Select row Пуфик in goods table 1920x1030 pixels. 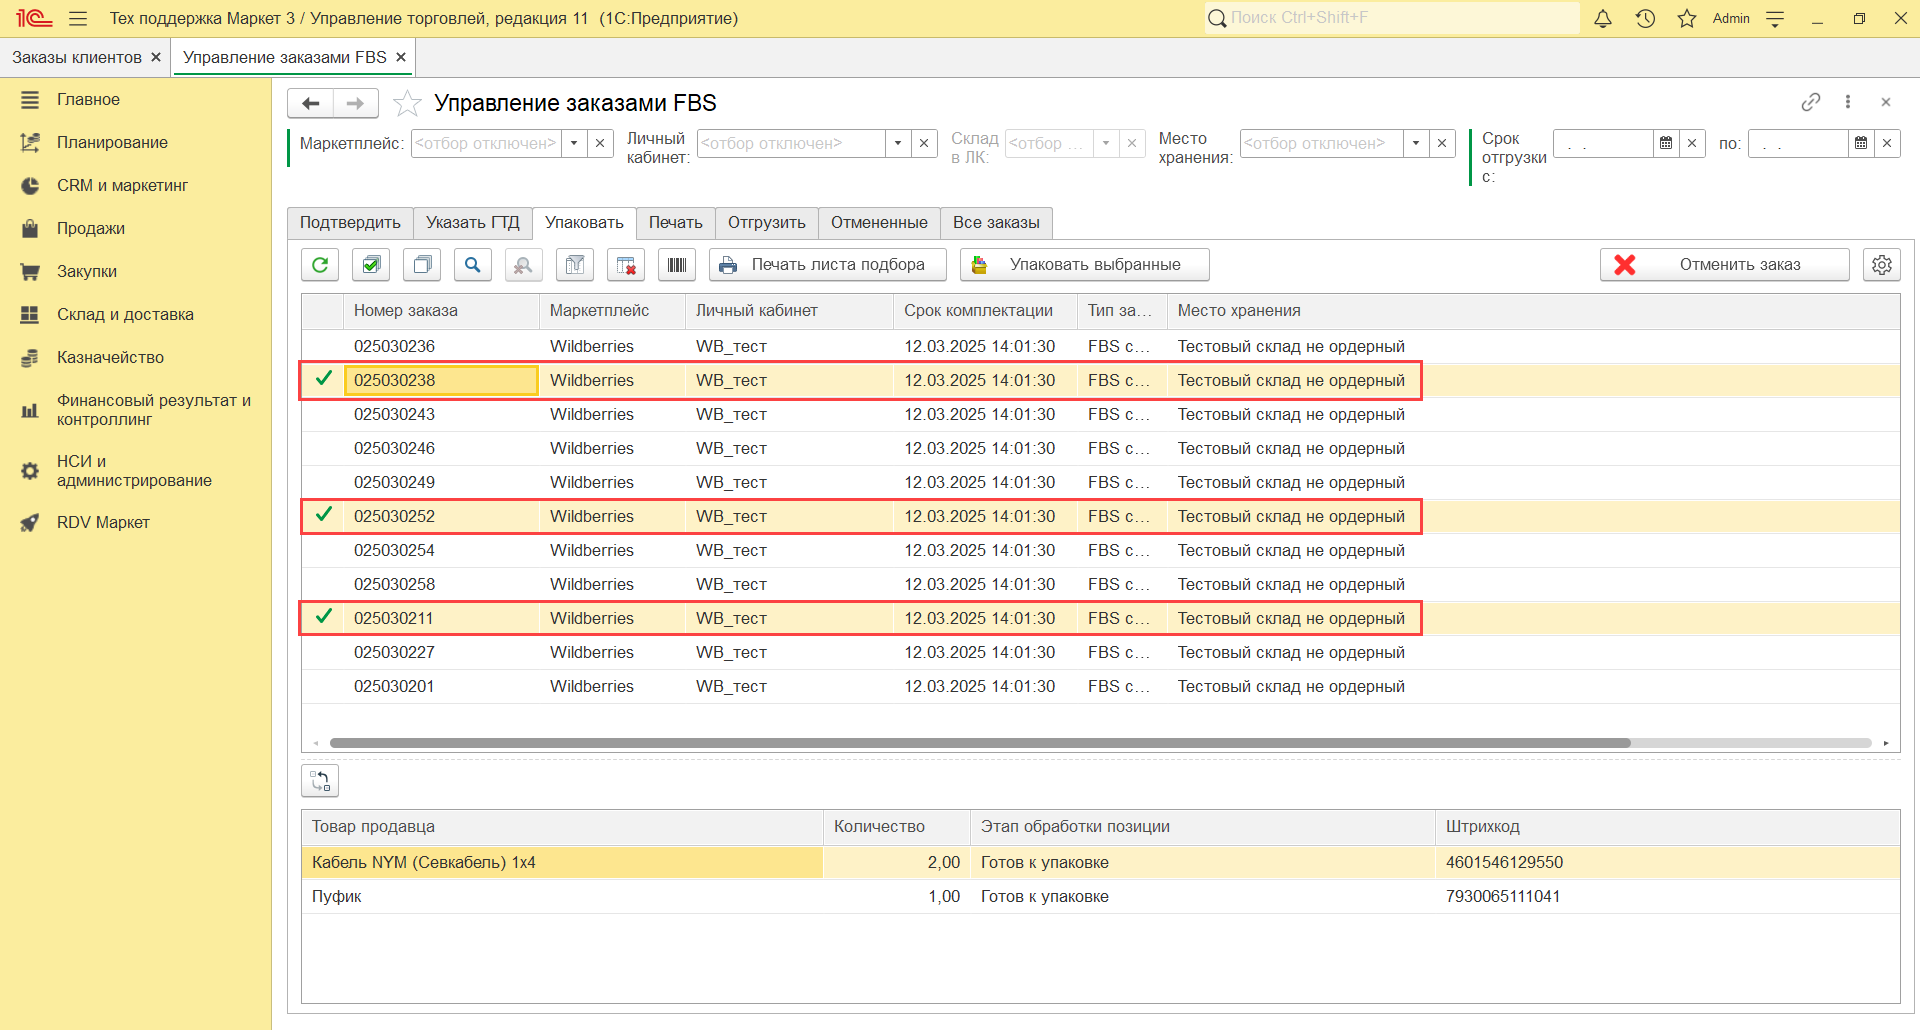pyautogui.click(x=1100, y=896)
